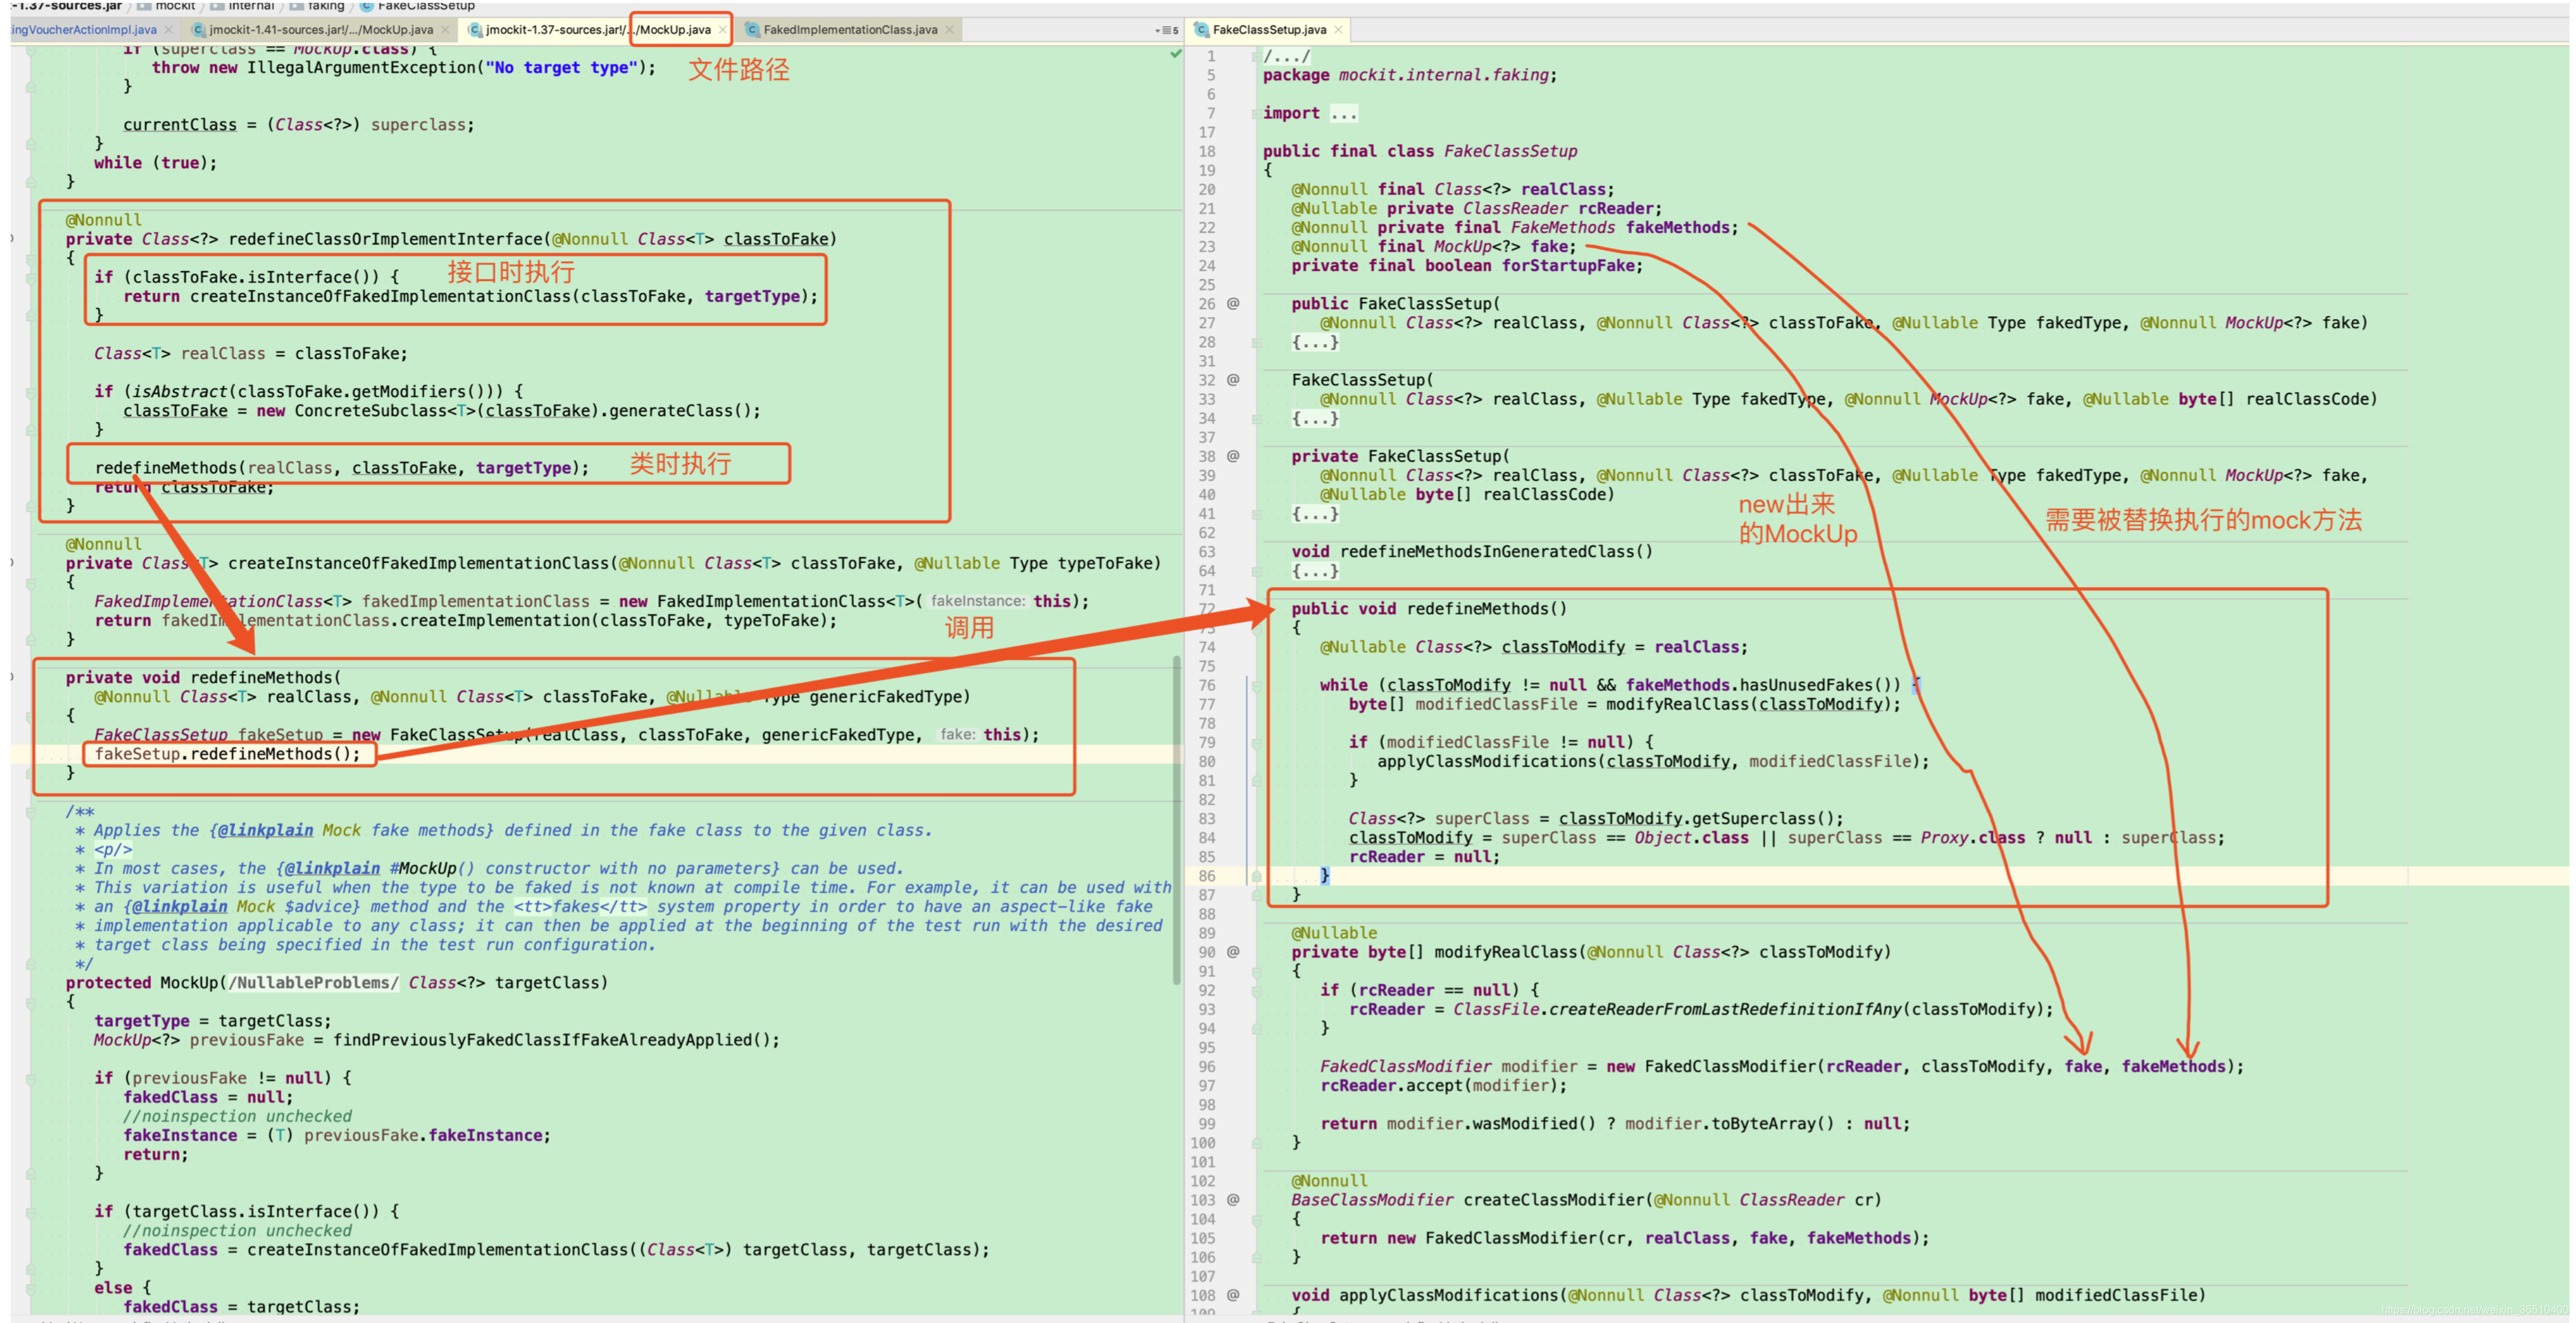Screen dimensions: 2576x1323
Task: Follow @linkplain link before #MockUp()
Action: (x=332, y=868)
